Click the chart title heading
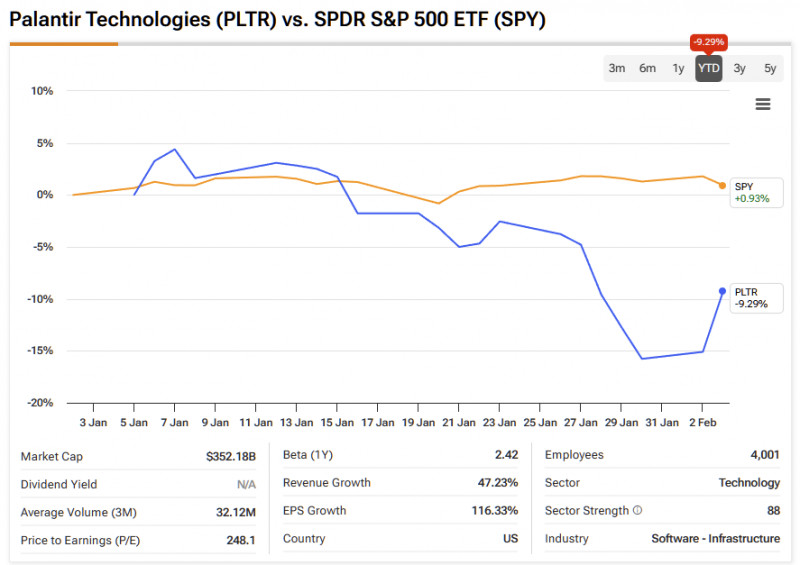 point(277,19)
